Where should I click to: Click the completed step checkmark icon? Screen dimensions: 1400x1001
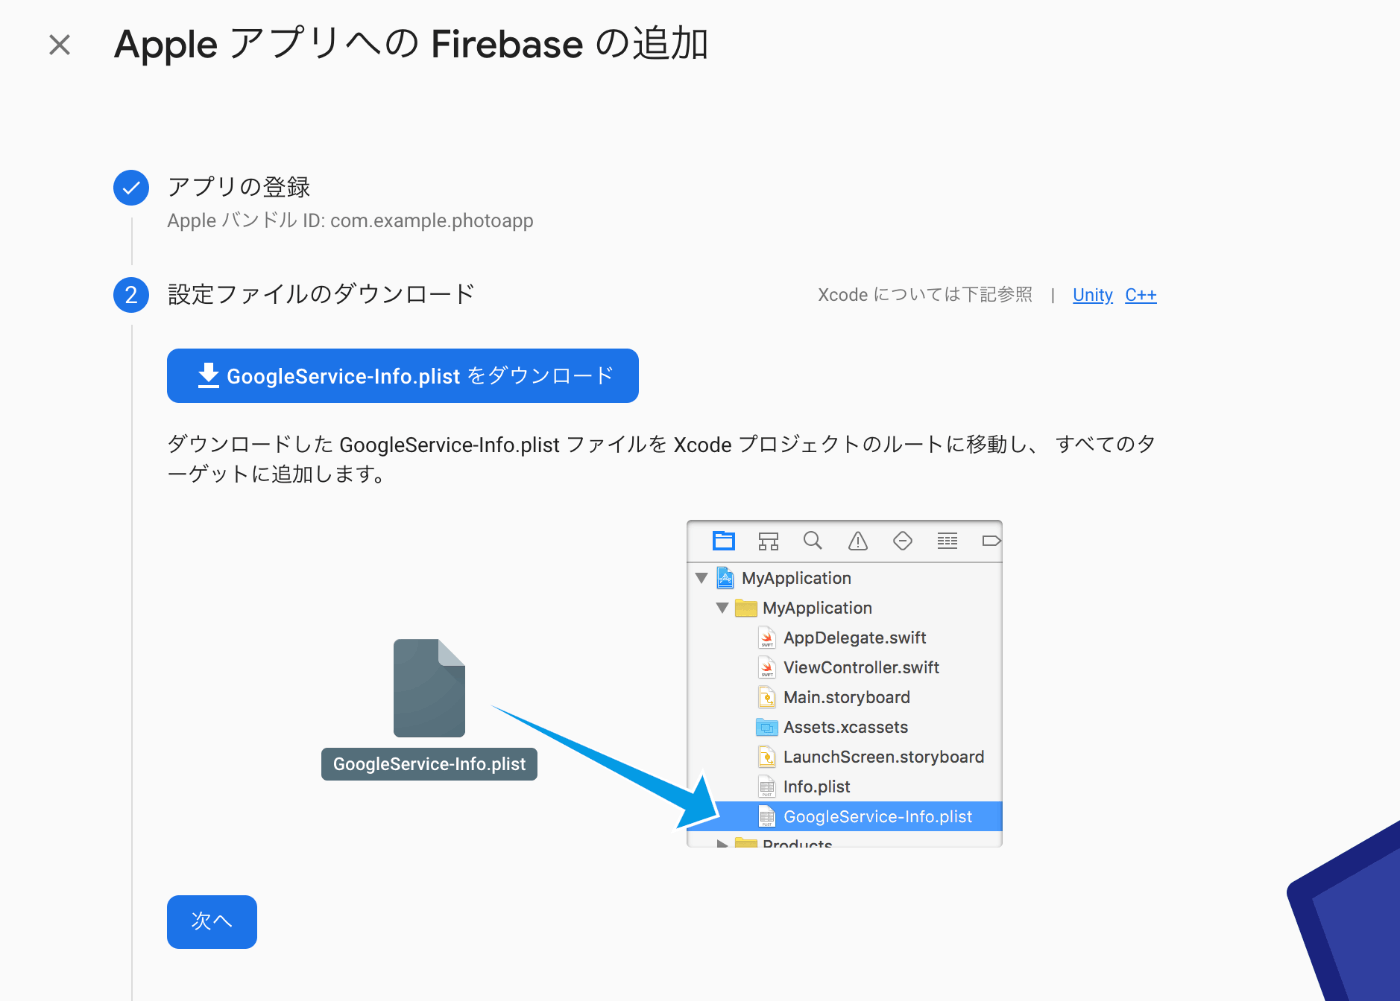pos(131,187)
